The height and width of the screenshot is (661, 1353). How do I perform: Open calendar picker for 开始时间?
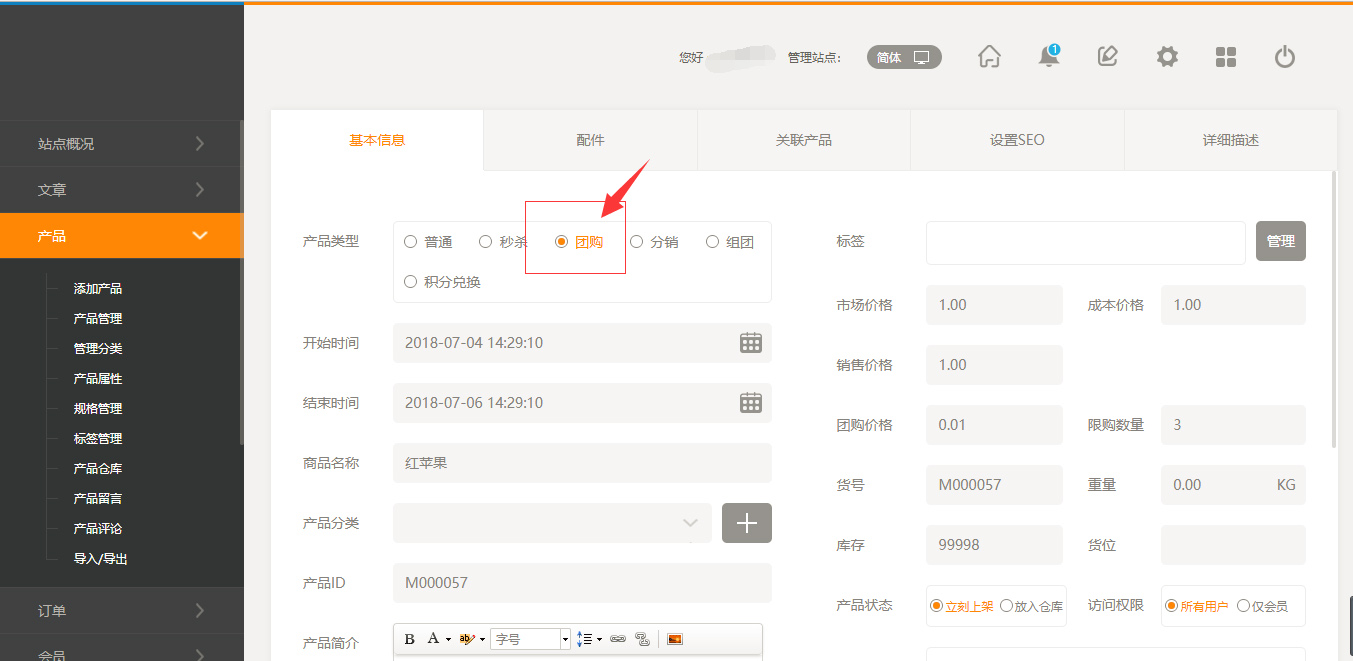tap(750, 343)
